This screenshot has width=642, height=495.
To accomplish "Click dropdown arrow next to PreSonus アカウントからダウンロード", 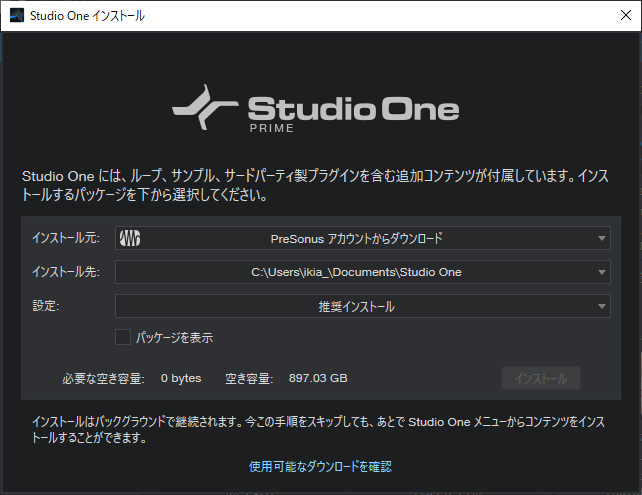I will [x=601, y=238].
